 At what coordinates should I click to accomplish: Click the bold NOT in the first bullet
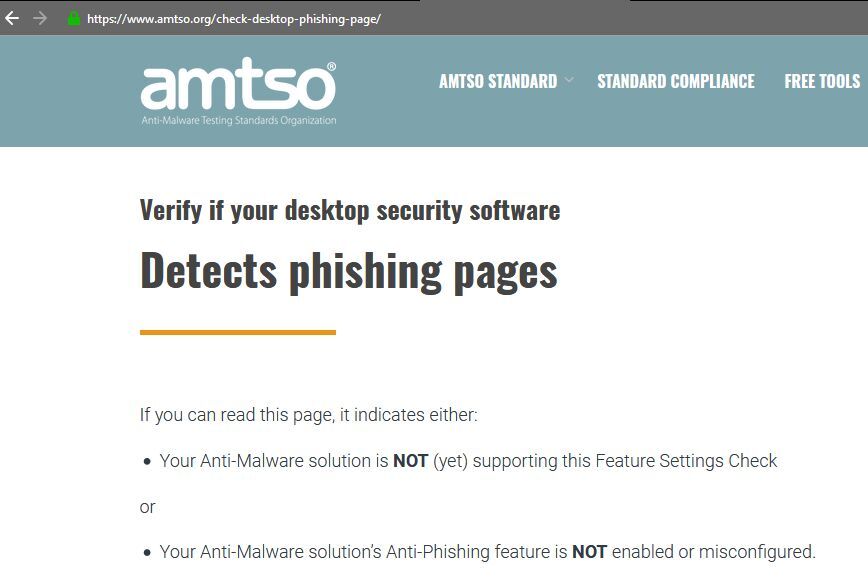410,461
